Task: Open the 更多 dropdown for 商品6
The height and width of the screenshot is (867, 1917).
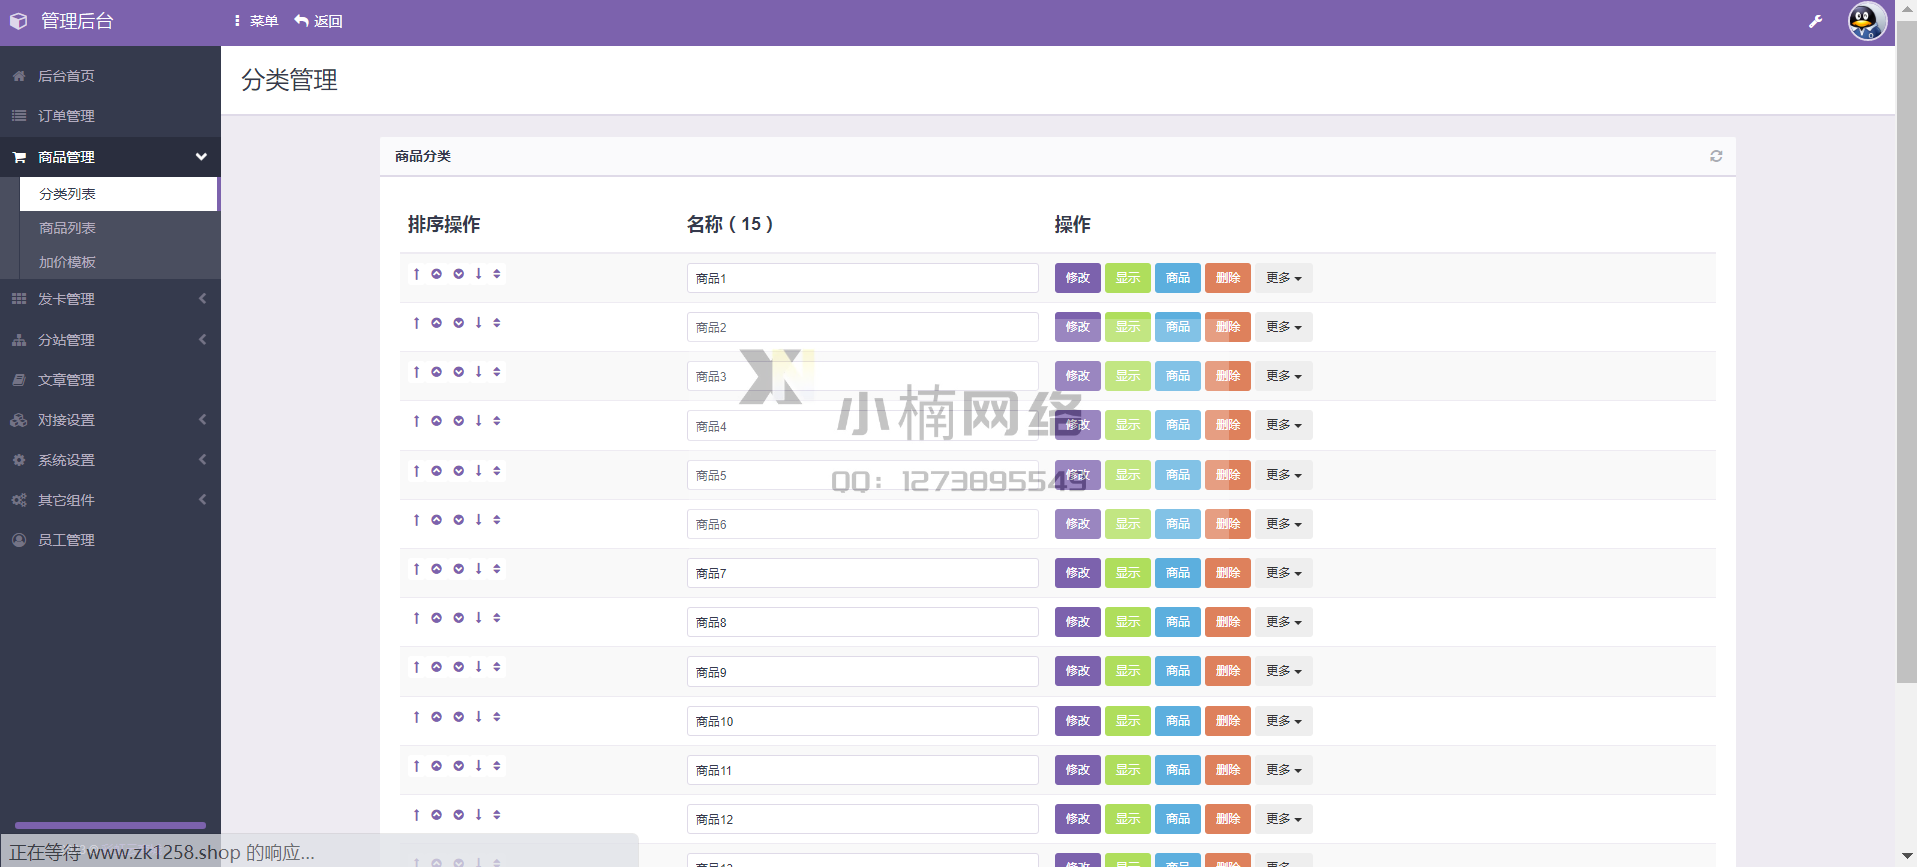Action: [1284, 524]
